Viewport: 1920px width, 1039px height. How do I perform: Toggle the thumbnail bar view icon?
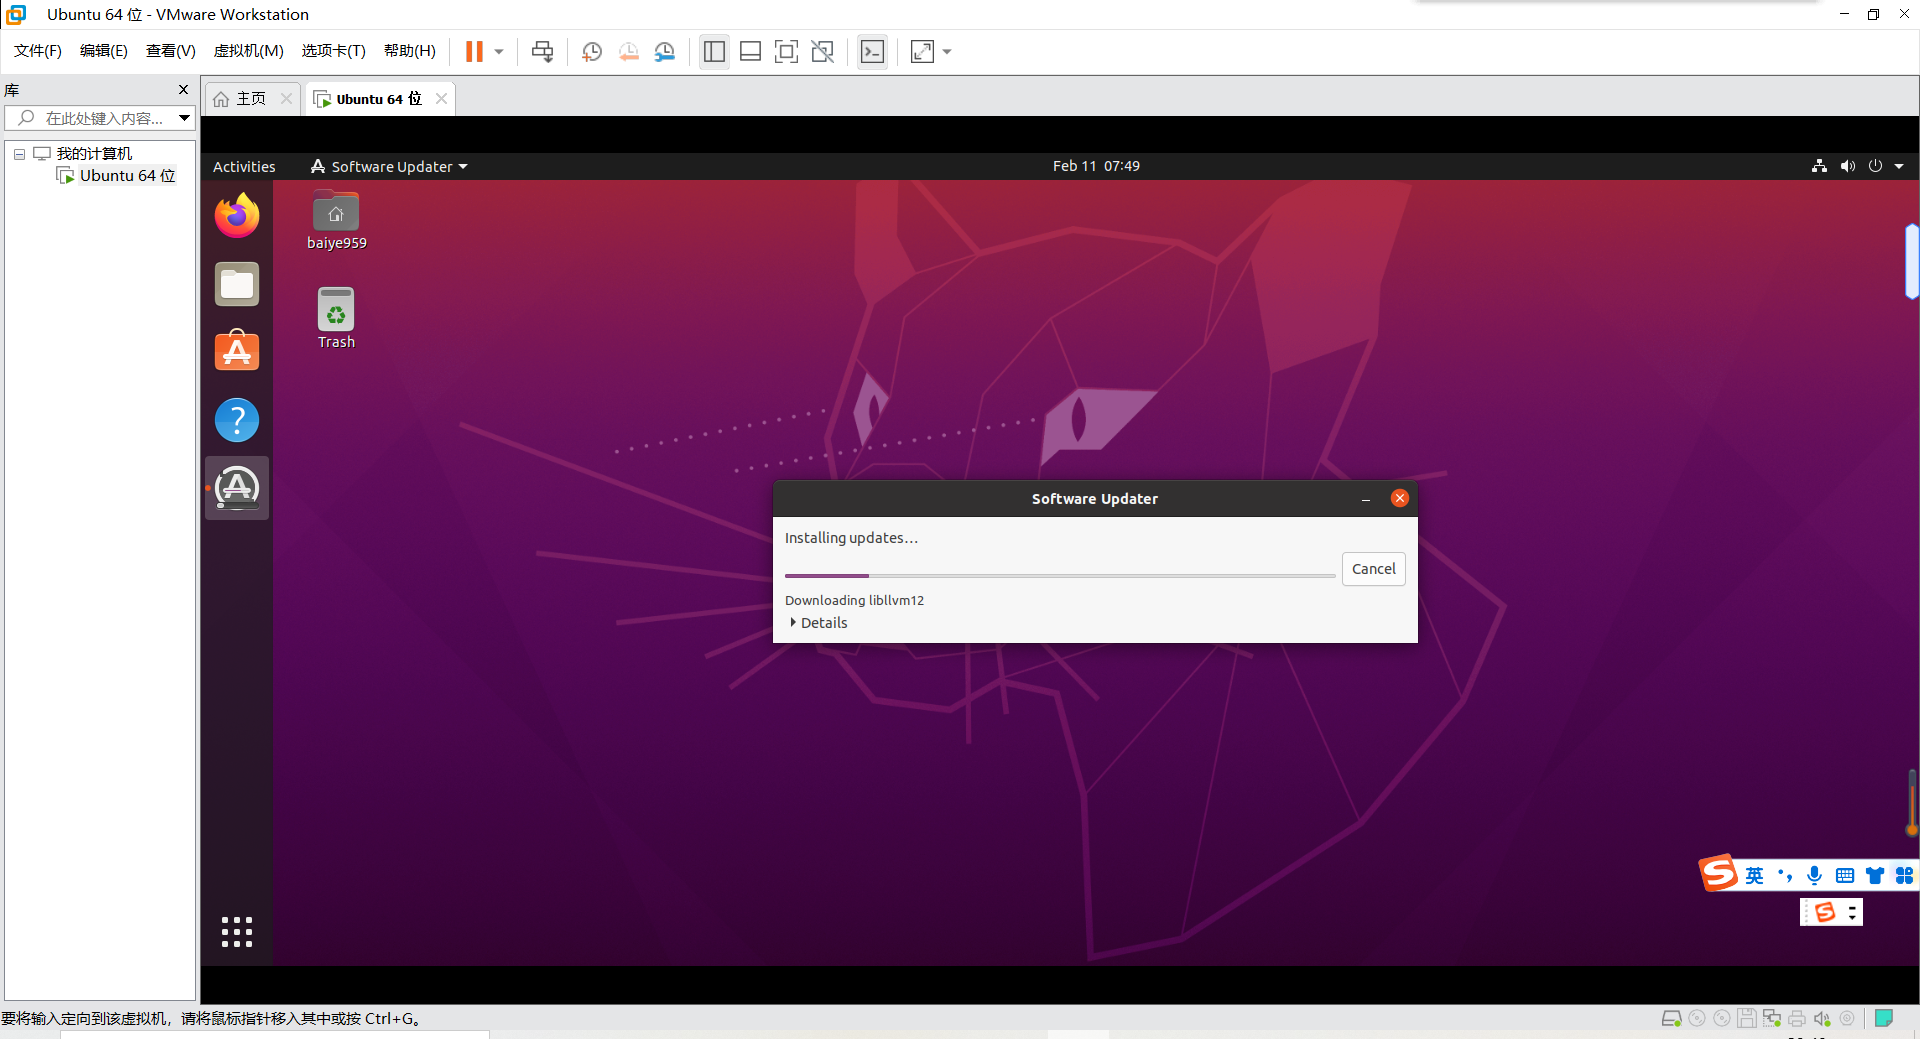point(750,51)
